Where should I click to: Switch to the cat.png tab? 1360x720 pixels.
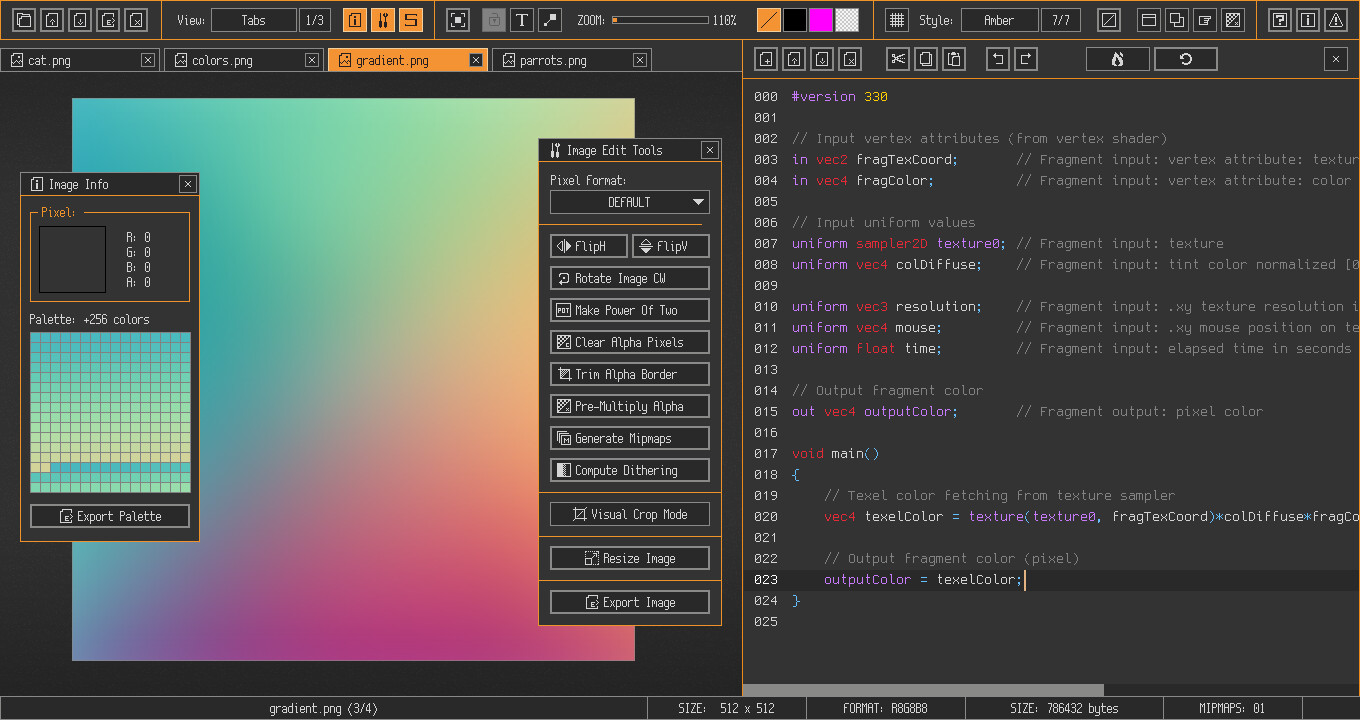click(75, 59)
